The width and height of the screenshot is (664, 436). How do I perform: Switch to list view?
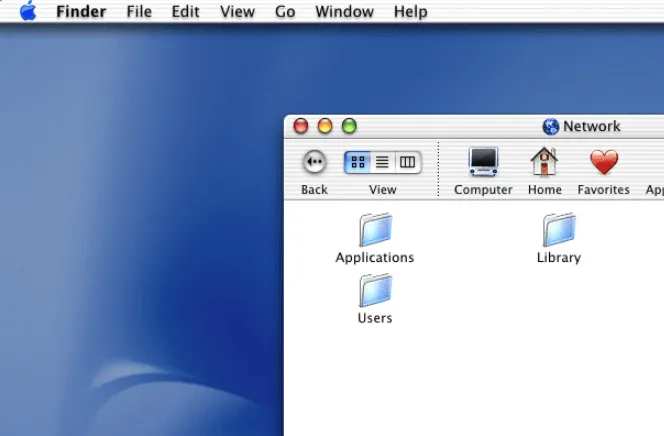(x=382, y=162)
